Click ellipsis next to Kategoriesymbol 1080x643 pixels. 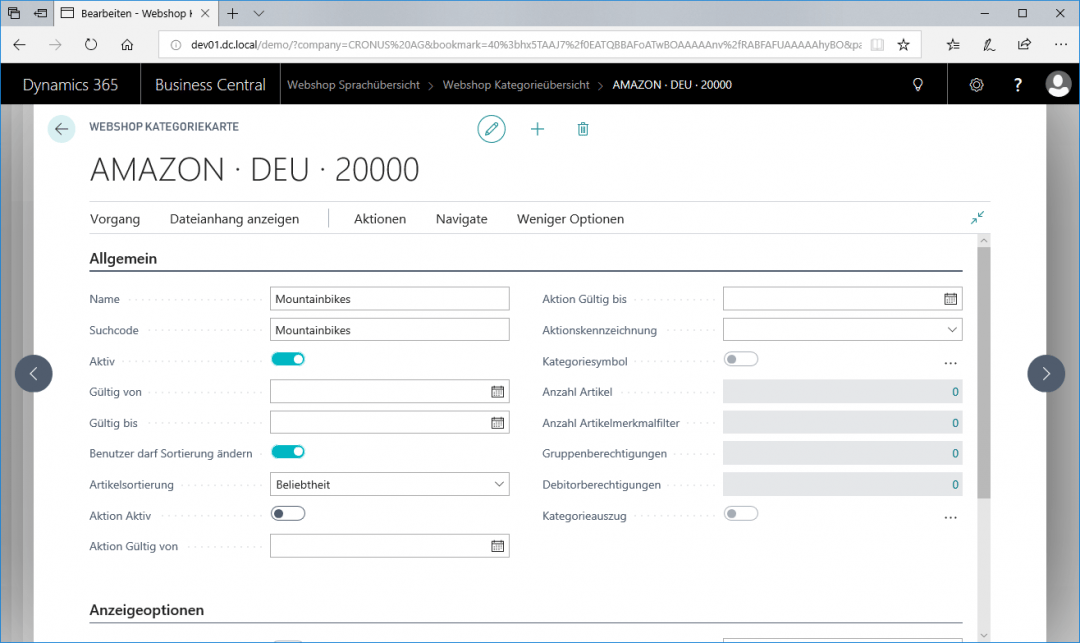(951, 363)
